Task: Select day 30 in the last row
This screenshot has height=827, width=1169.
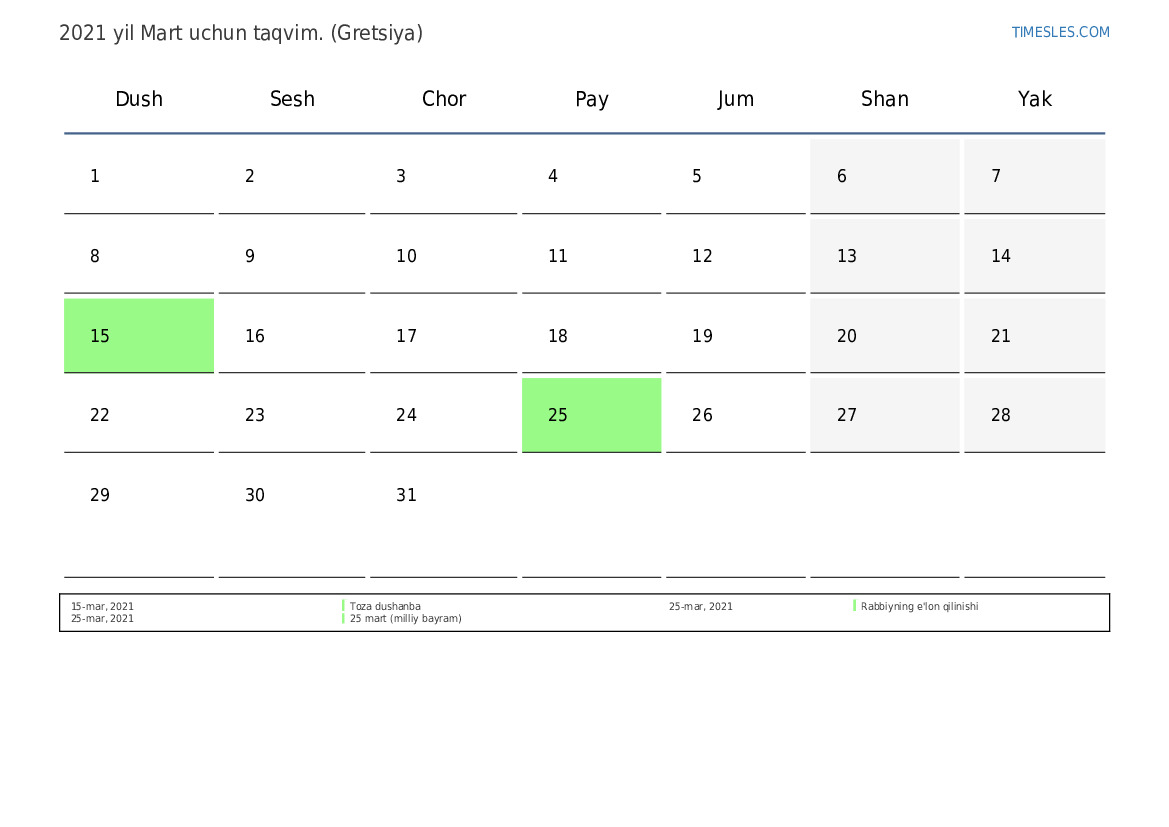Action: click(292, 518)
